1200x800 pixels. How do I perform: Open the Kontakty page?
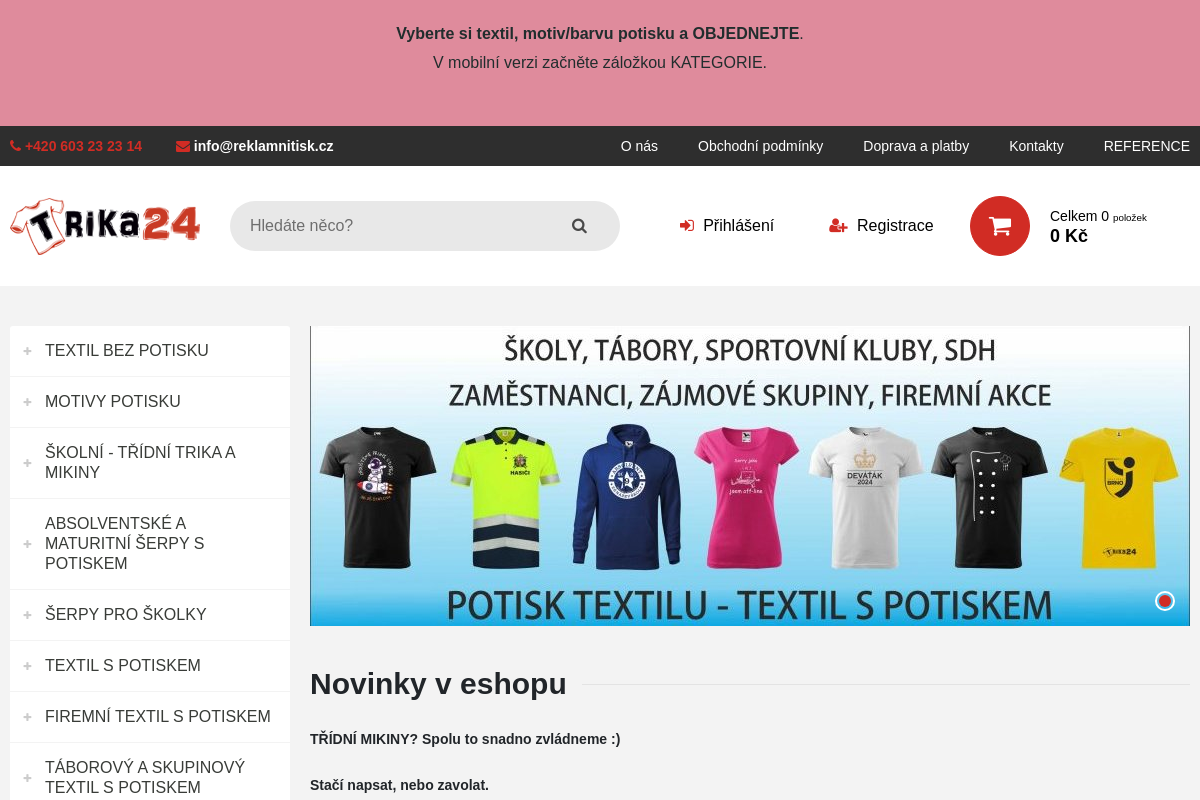[1036, 146]
